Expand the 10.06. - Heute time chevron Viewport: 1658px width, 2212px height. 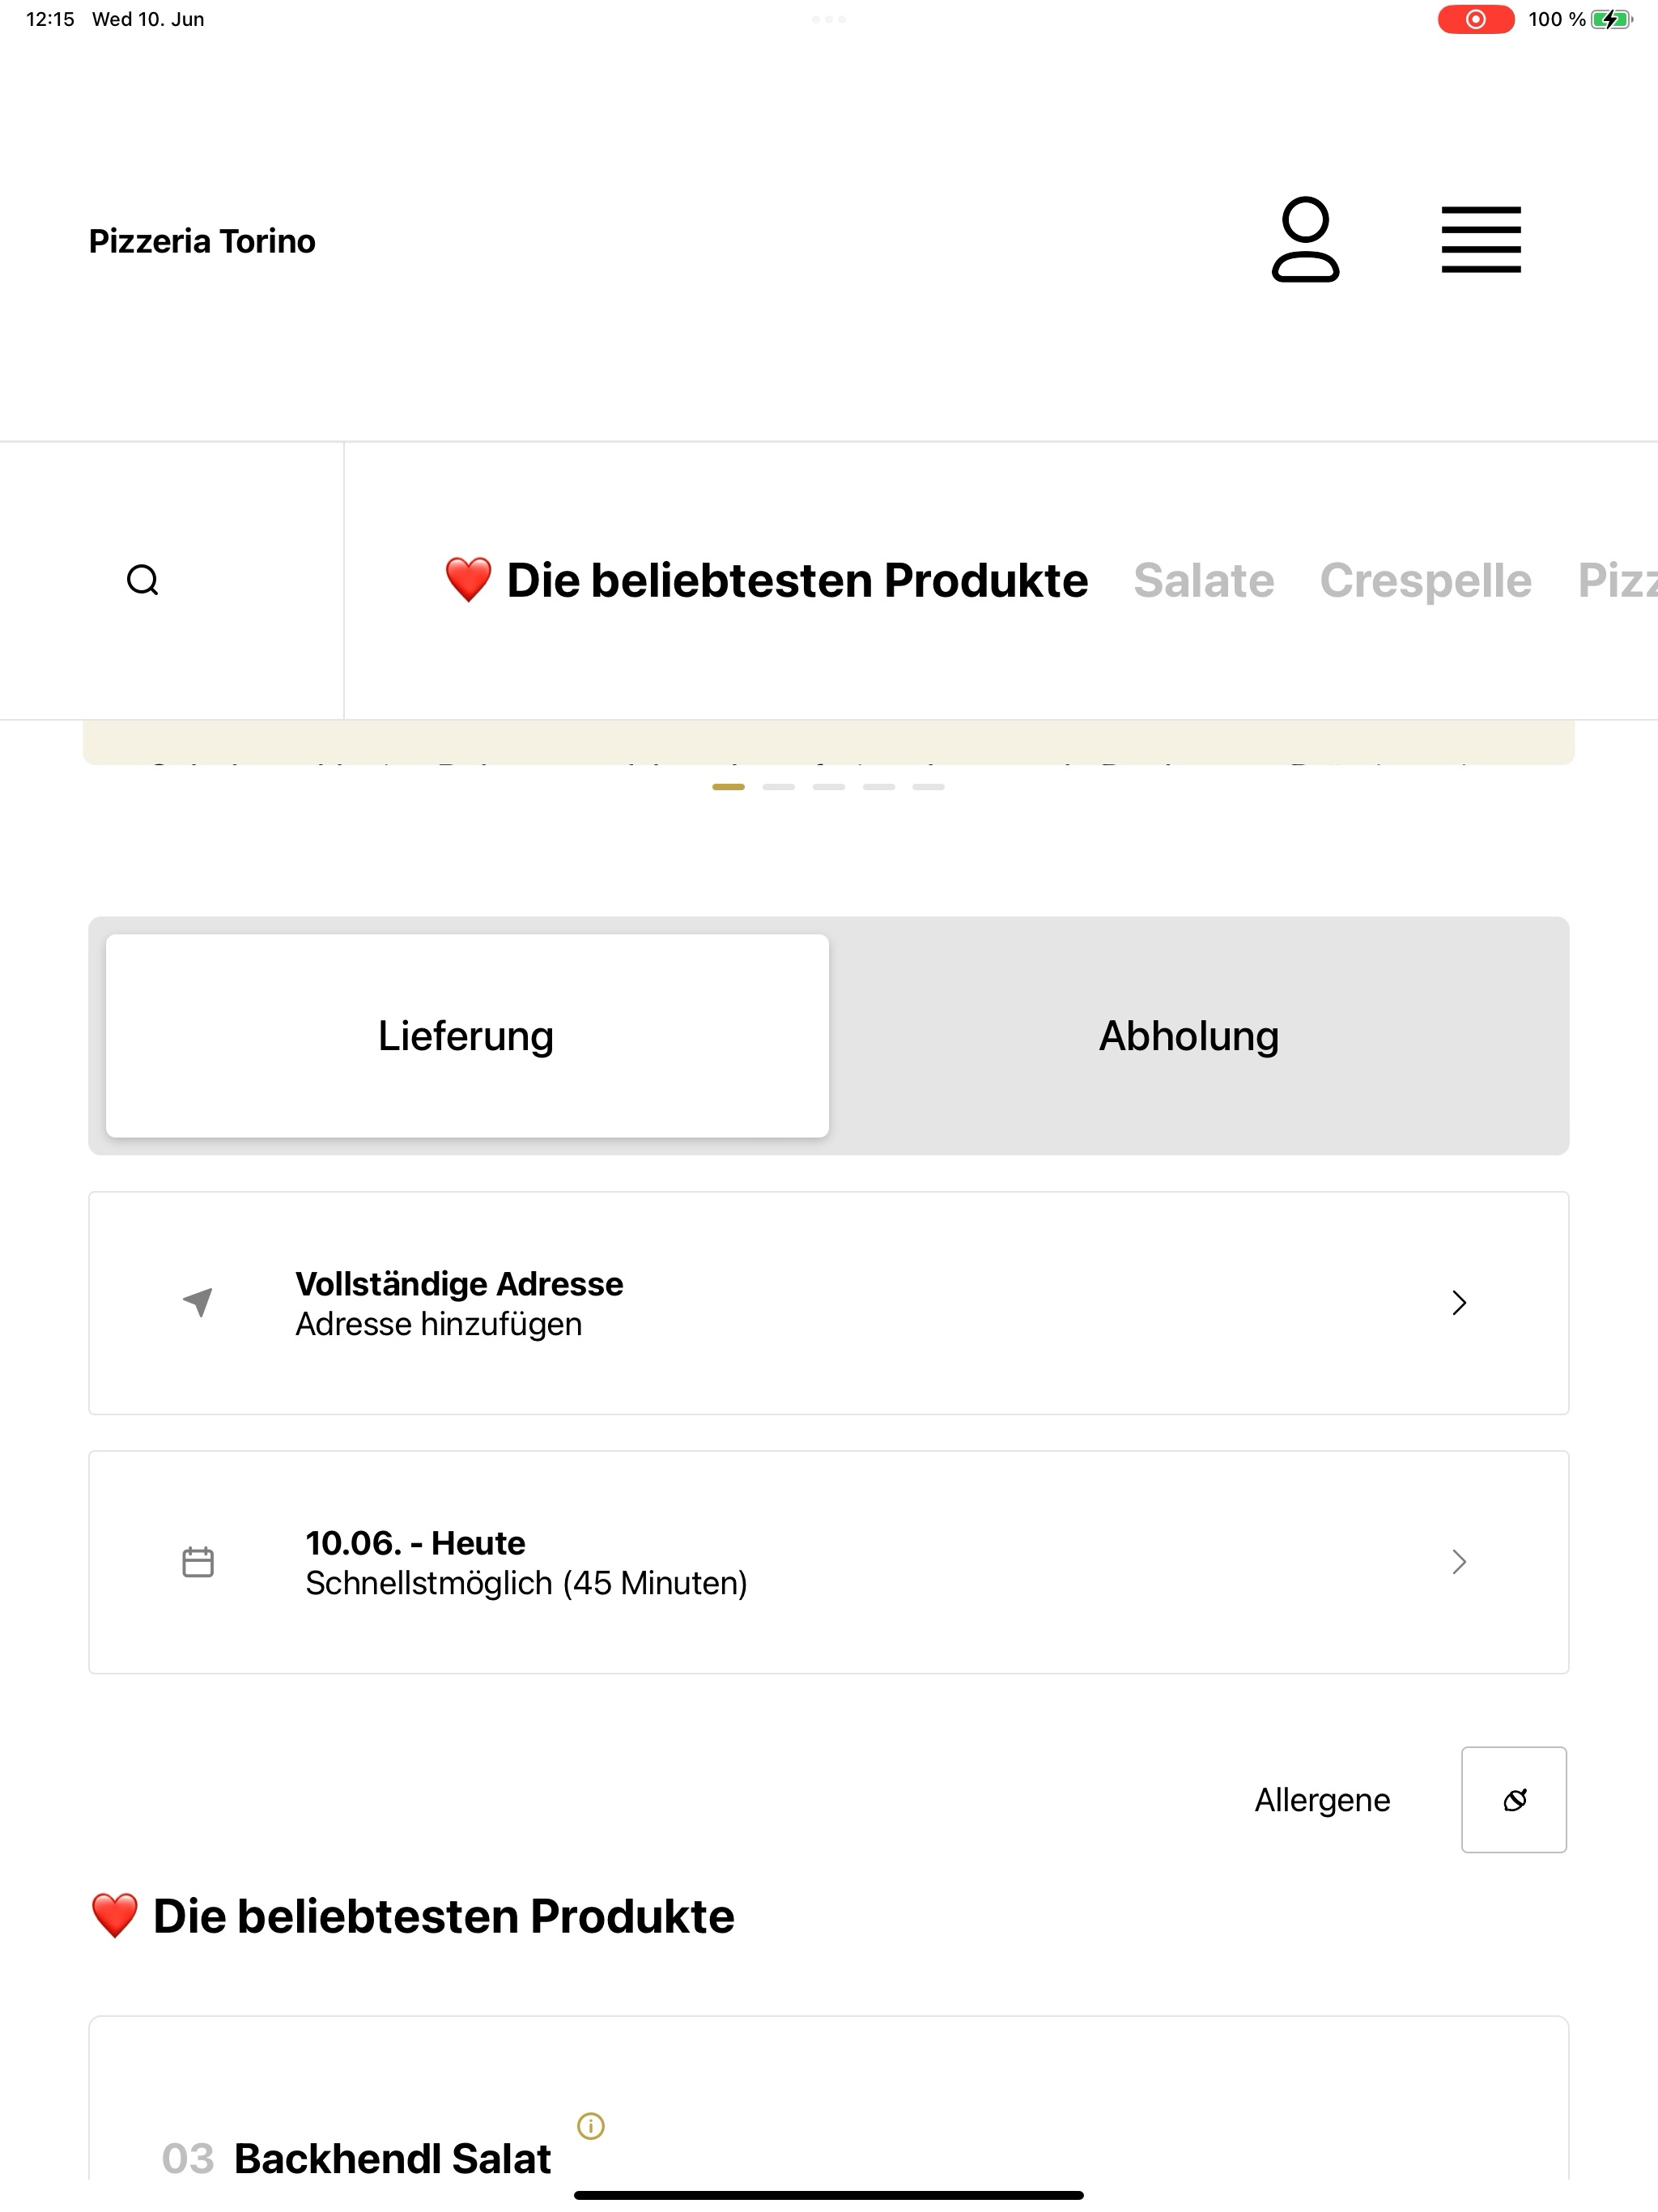pos(1459,1562)
